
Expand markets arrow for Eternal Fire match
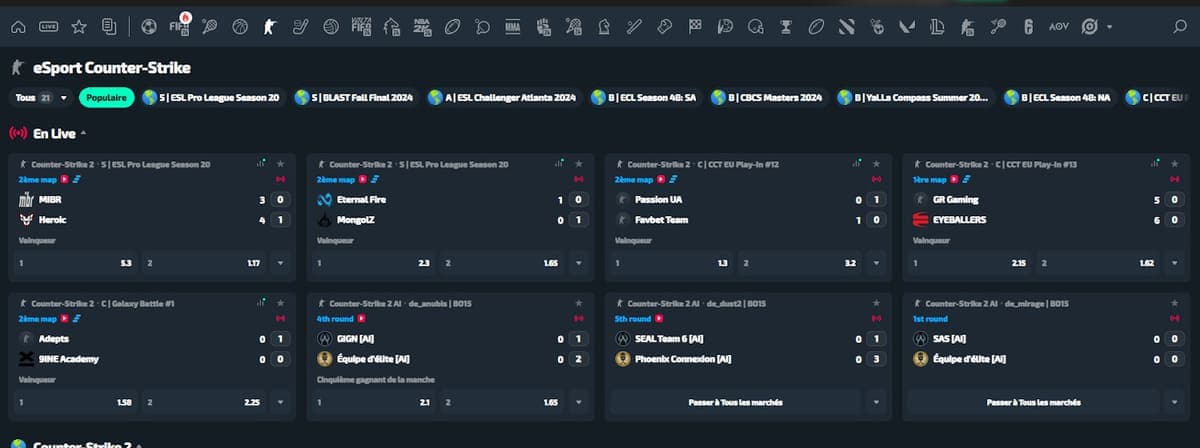(578, 263)
